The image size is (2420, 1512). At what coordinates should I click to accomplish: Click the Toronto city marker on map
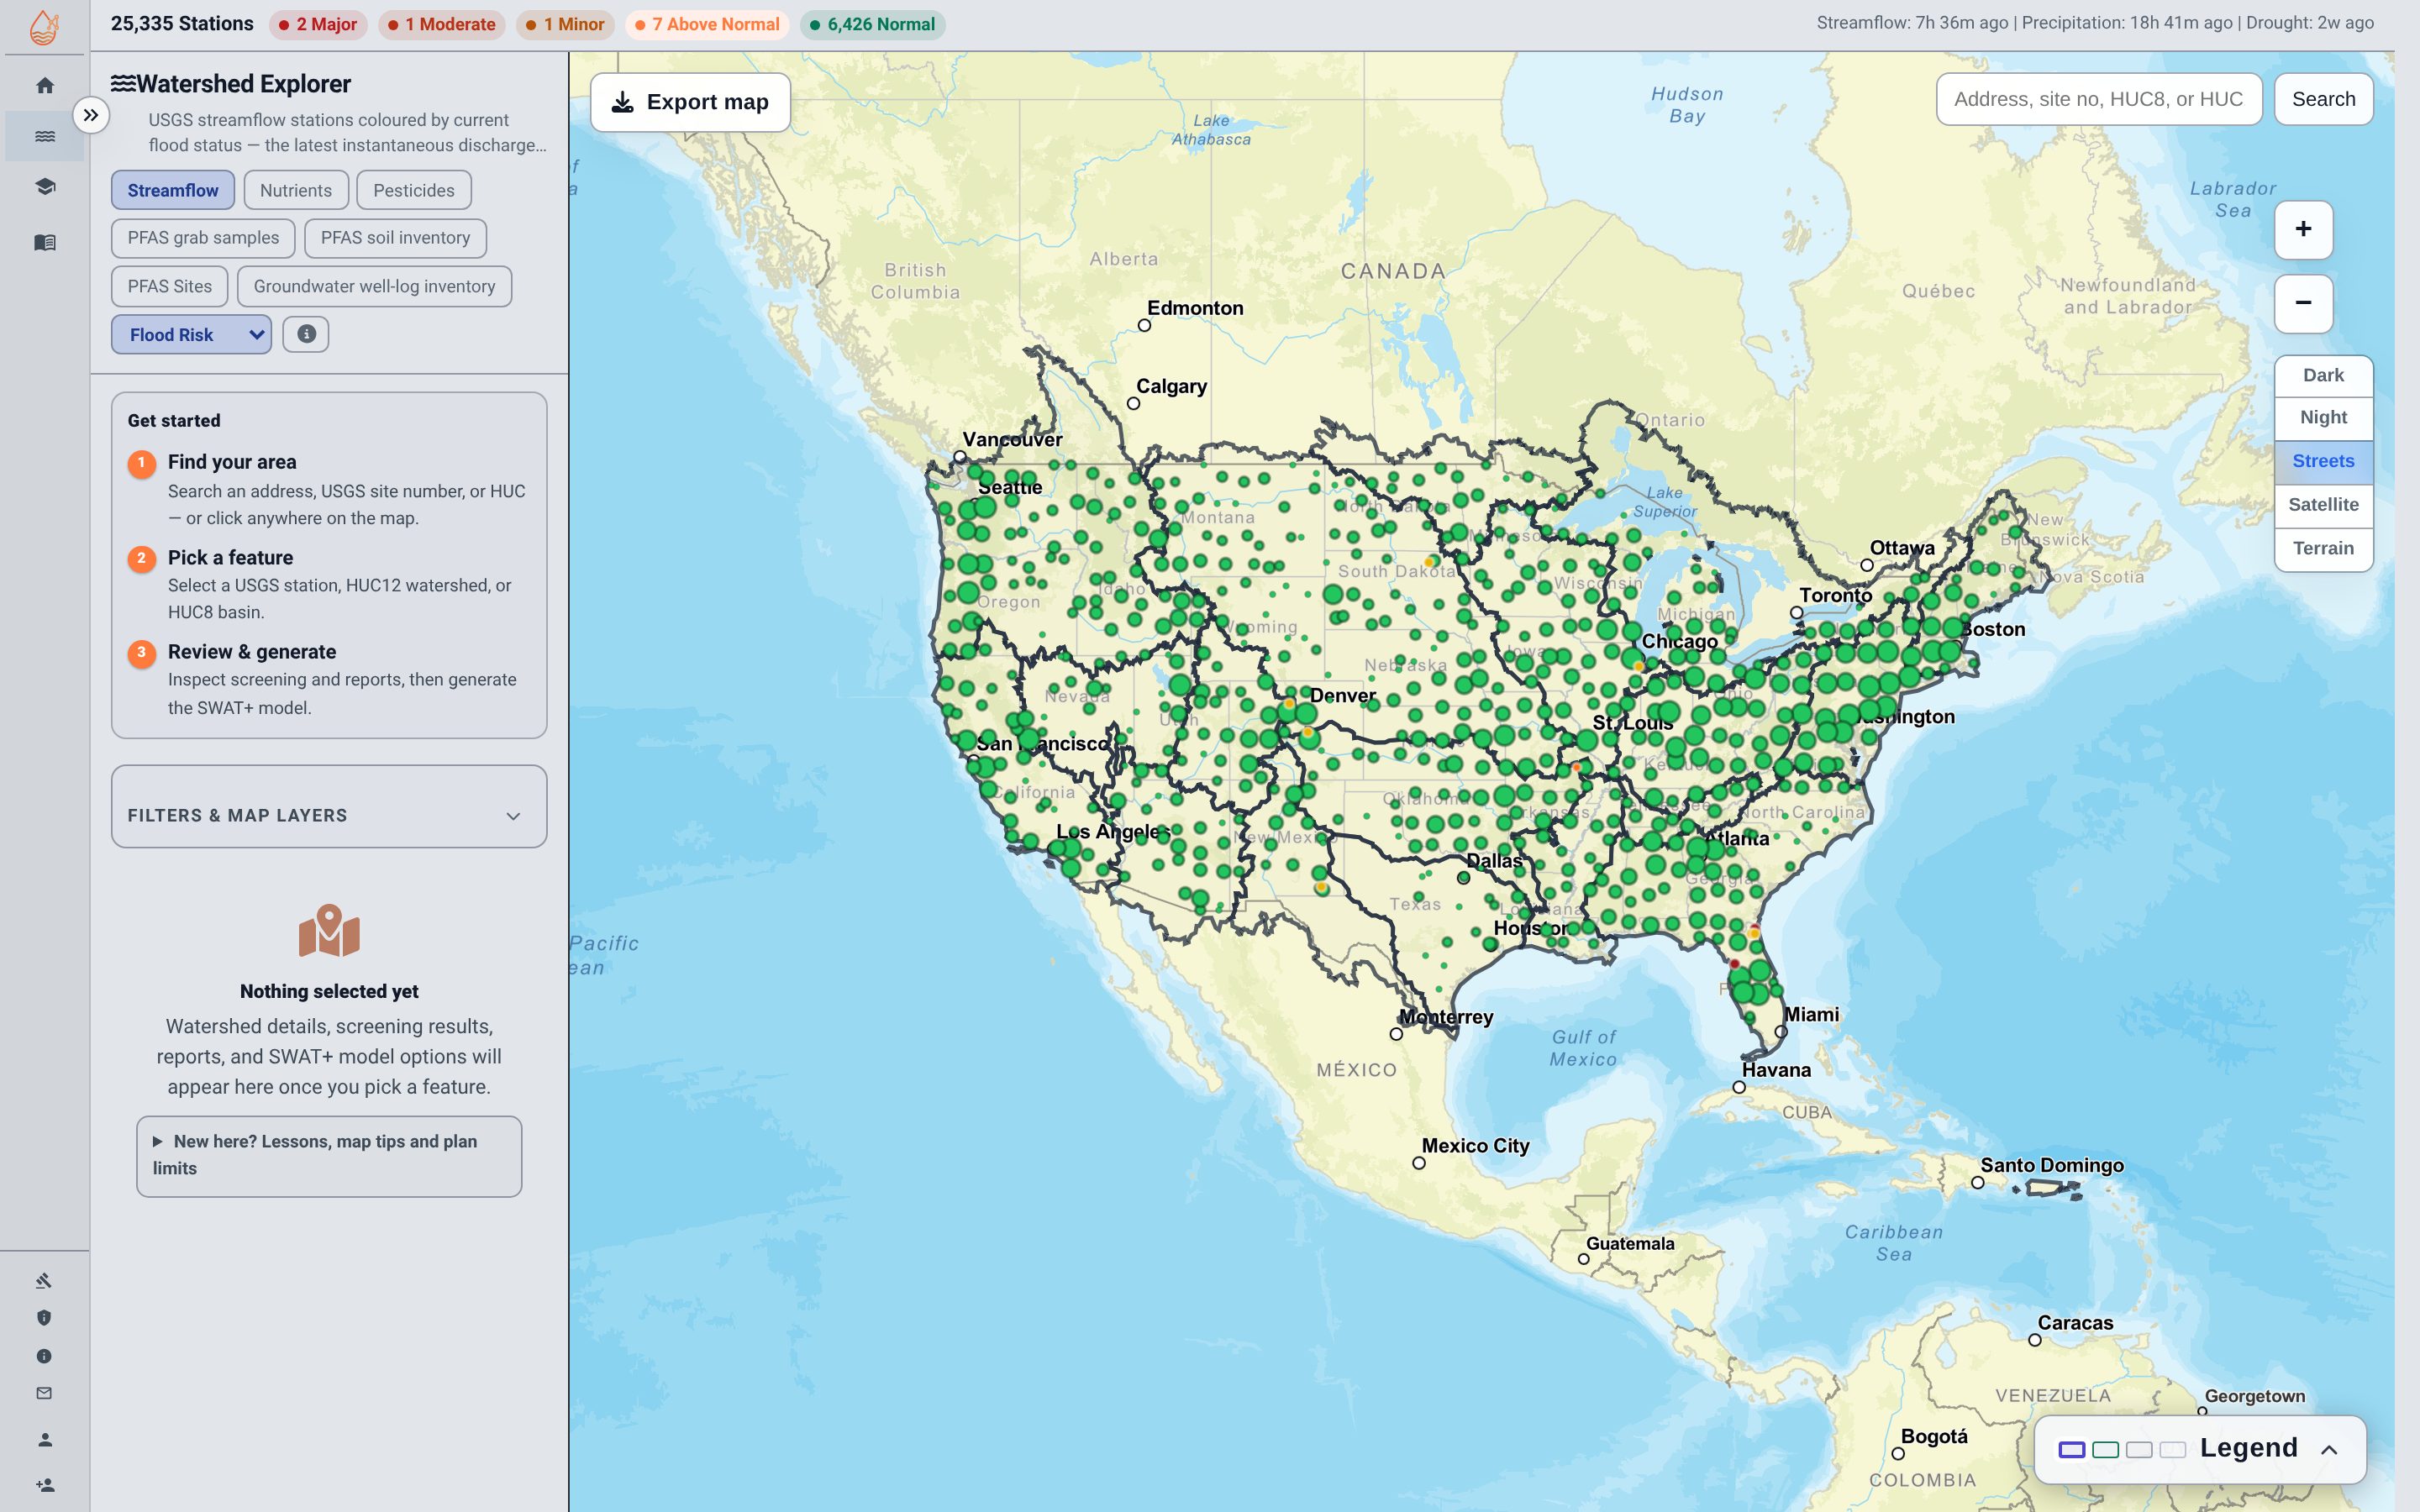click(1797, 612)
